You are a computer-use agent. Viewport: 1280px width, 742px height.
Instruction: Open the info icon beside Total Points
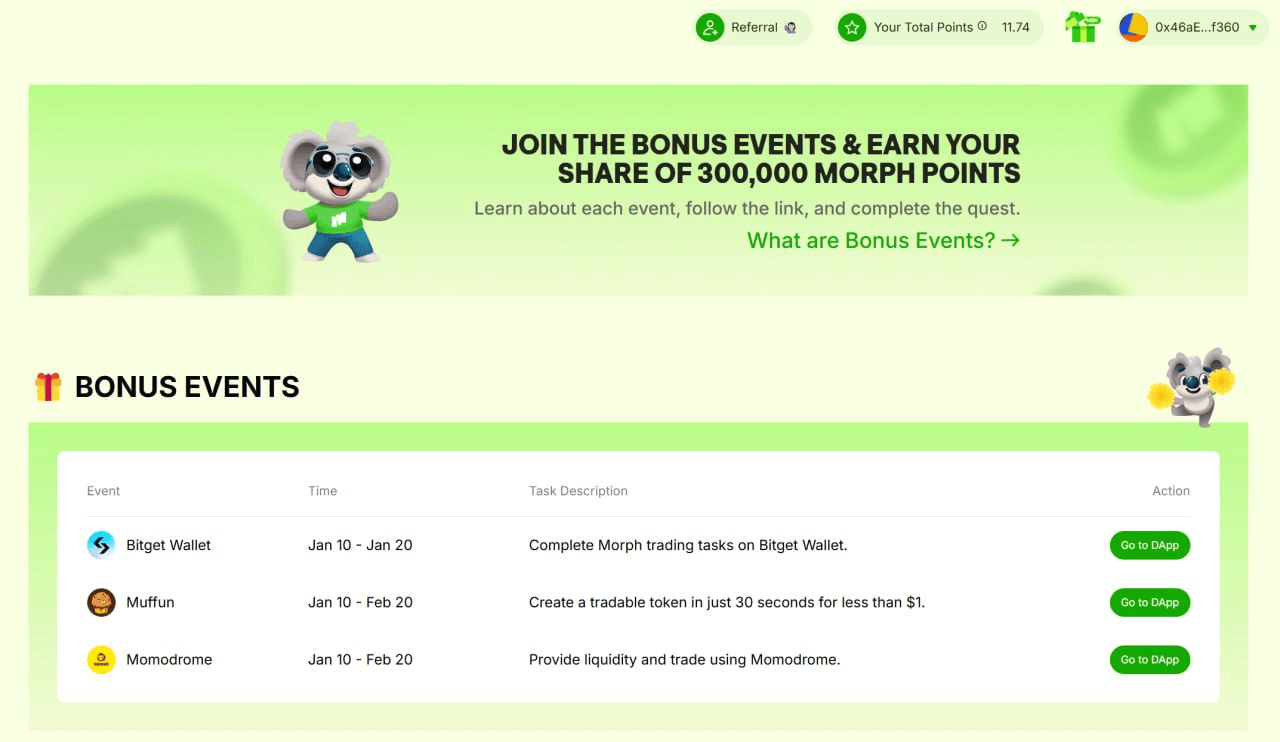pos(982,27)
